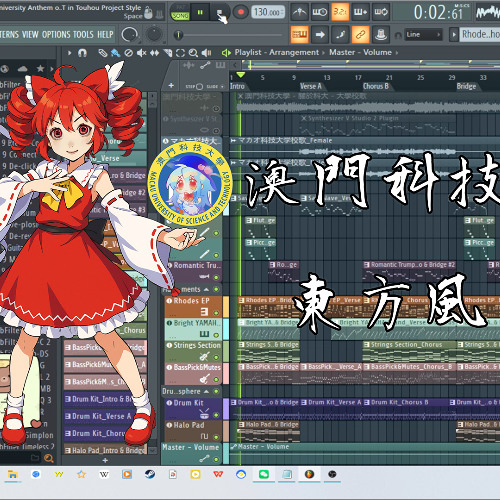Jump to the Chorus B marker
Viewport: 500px width, 500px height.
[x=376, y=86]
